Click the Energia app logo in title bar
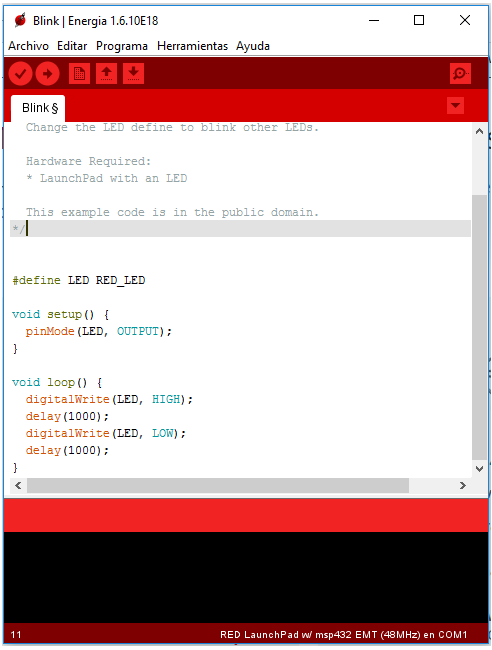 tap(20, 20)
